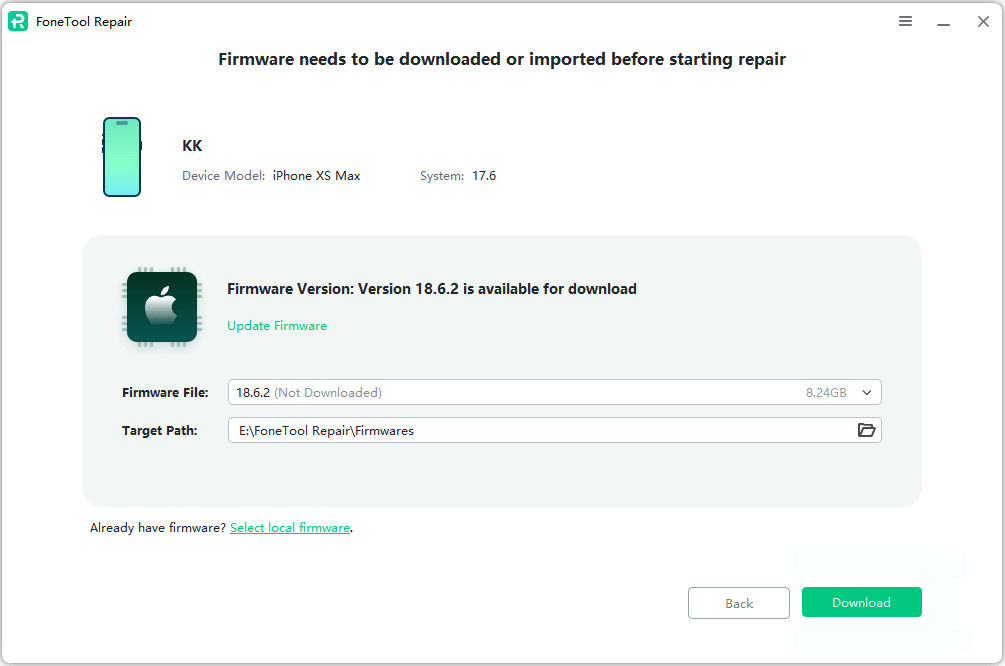Viewport: 1005px width, 666px height.
Task: Click the FoneTool Repair logo icon
Action: [18, 20]
